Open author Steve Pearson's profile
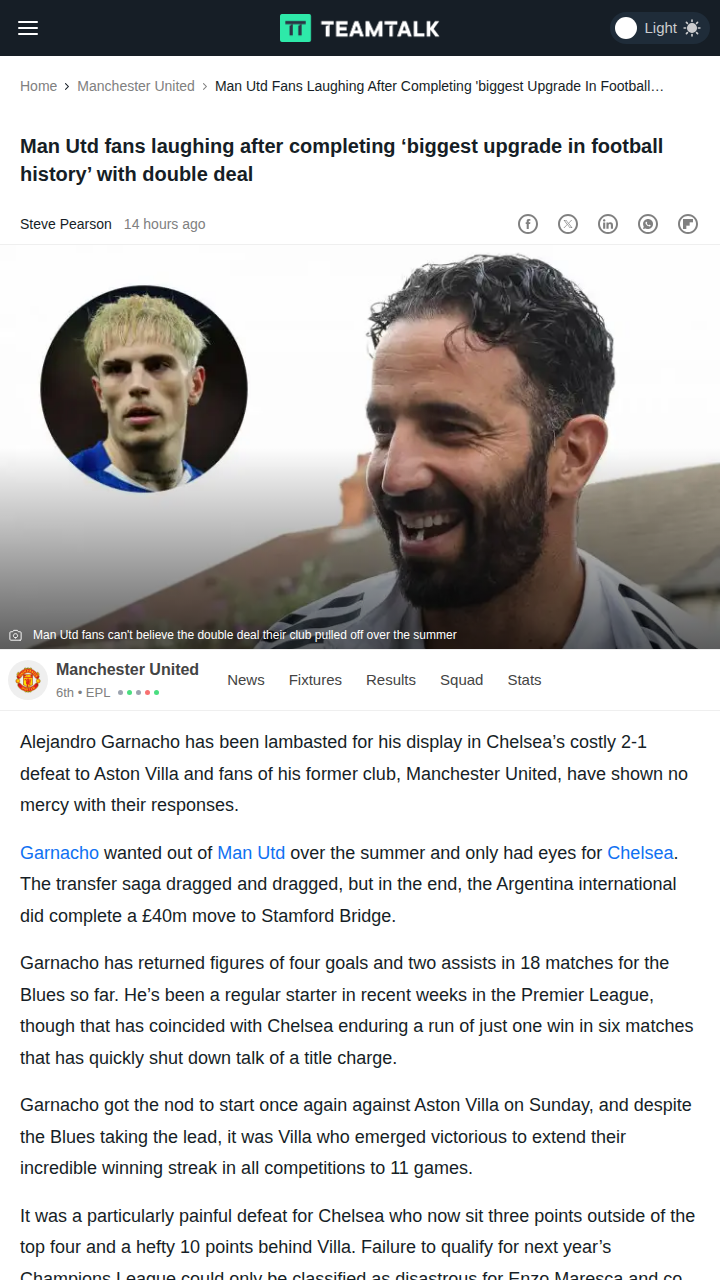The image size is (720, 1280). 66,224
